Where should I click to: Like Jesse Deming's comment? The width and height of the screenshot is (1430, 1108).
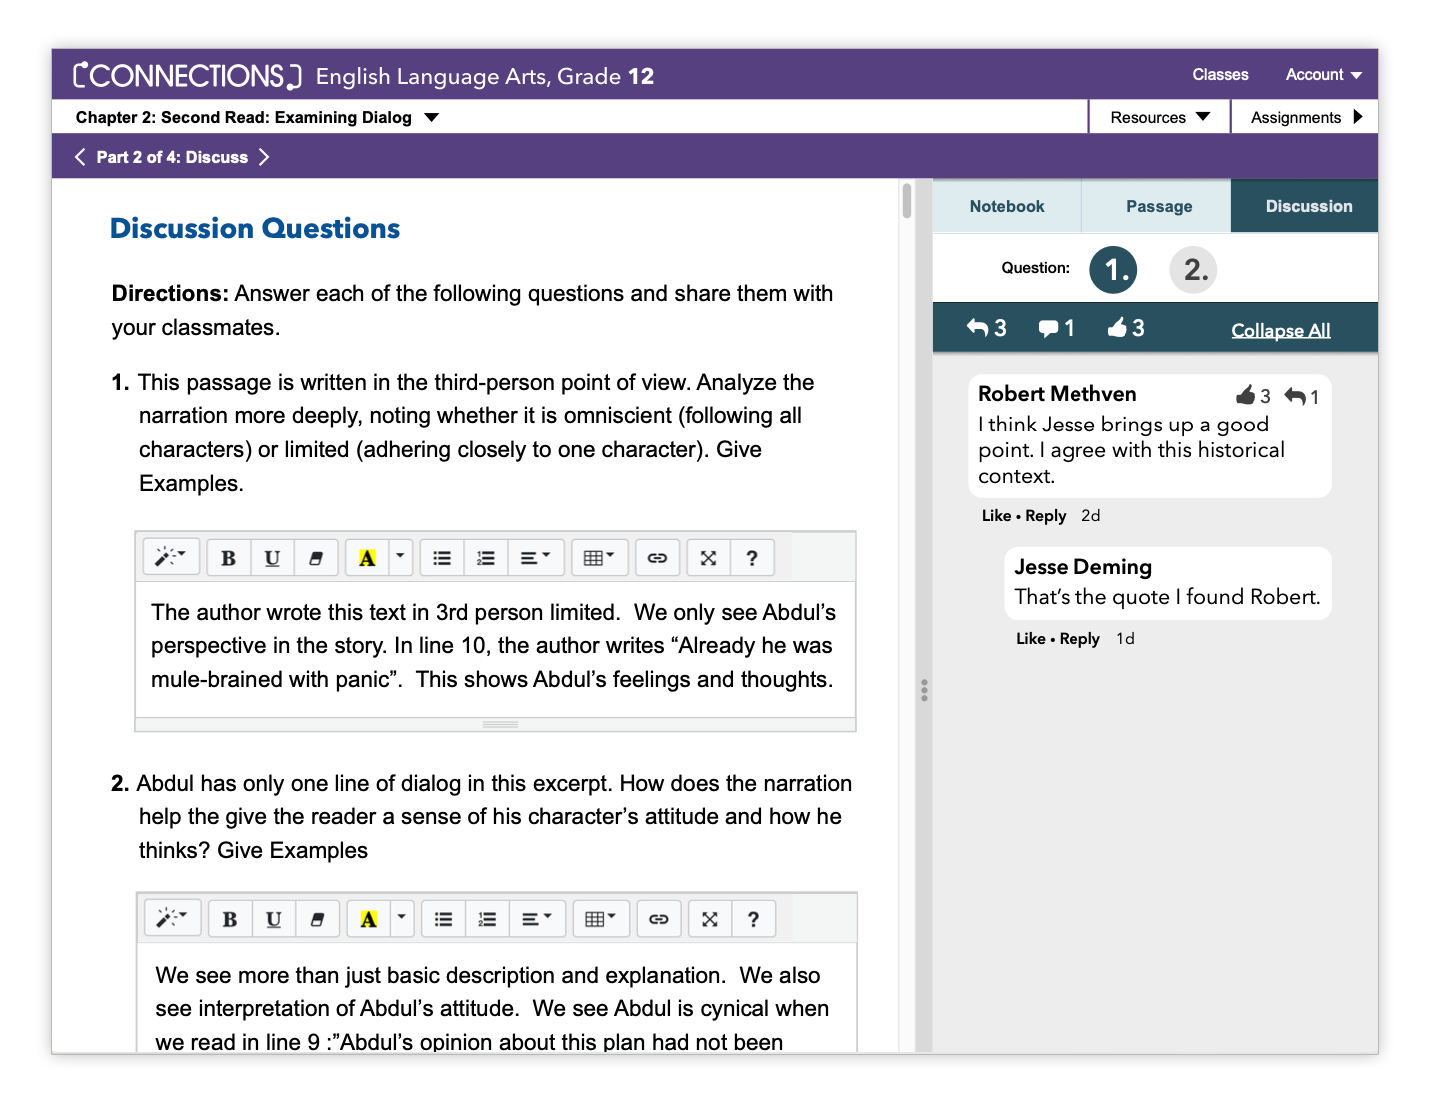(1031, 639)
